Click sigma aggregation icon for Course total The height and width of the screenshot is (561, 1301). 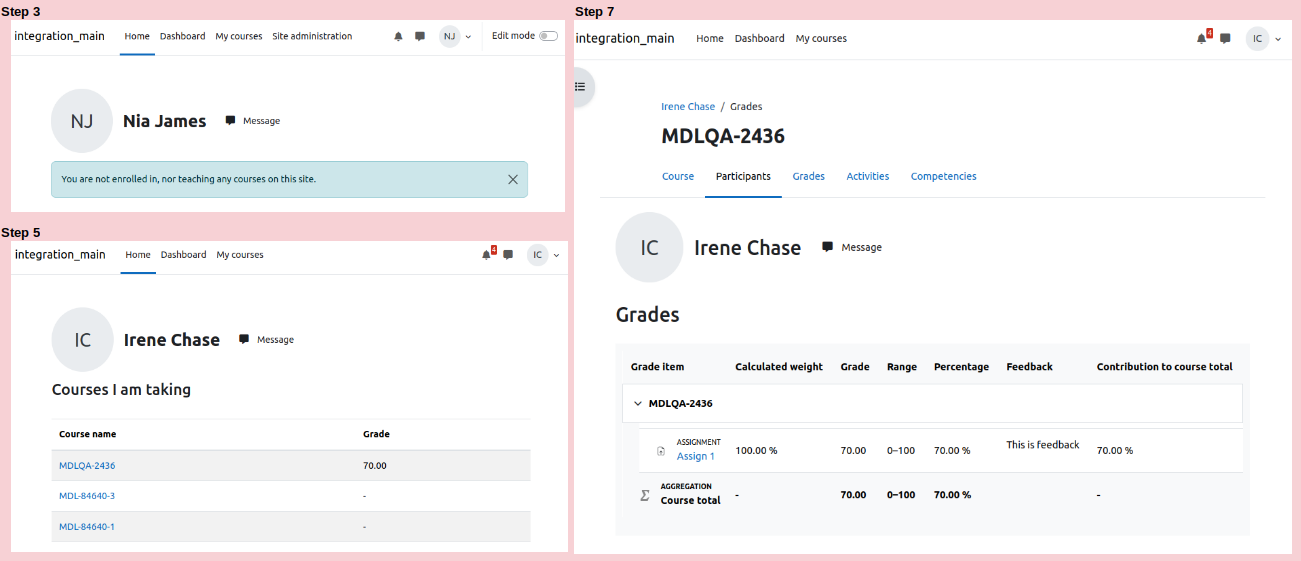(x=645, y=495)
